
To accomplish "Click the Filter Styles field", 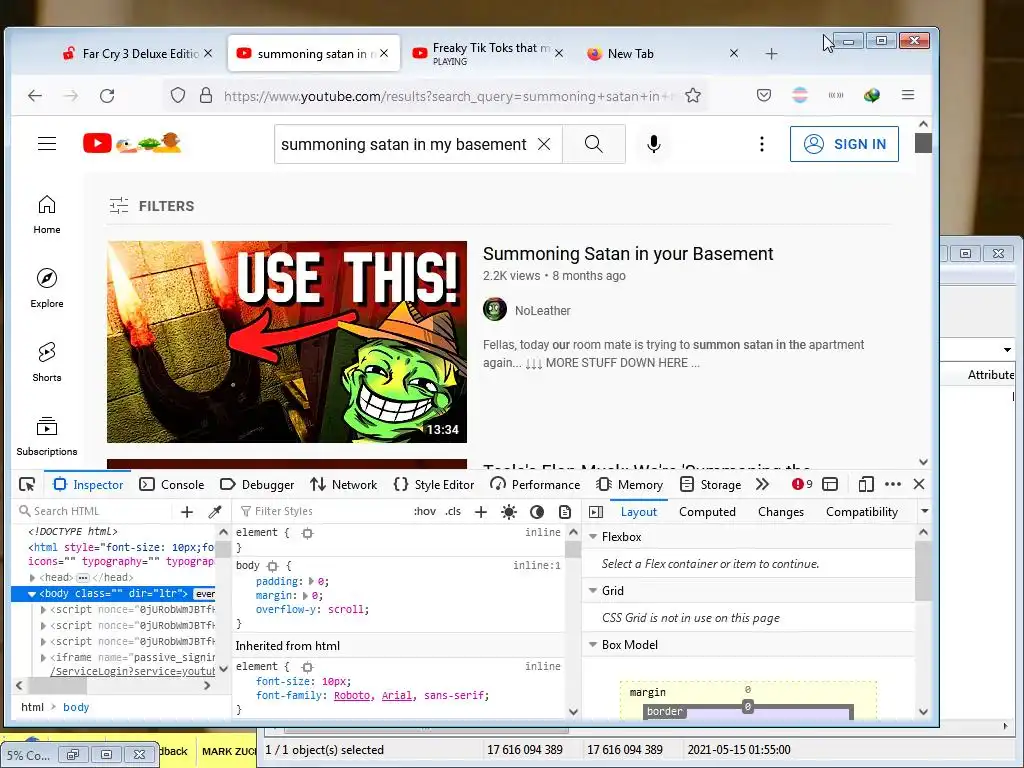I will 320,511.
